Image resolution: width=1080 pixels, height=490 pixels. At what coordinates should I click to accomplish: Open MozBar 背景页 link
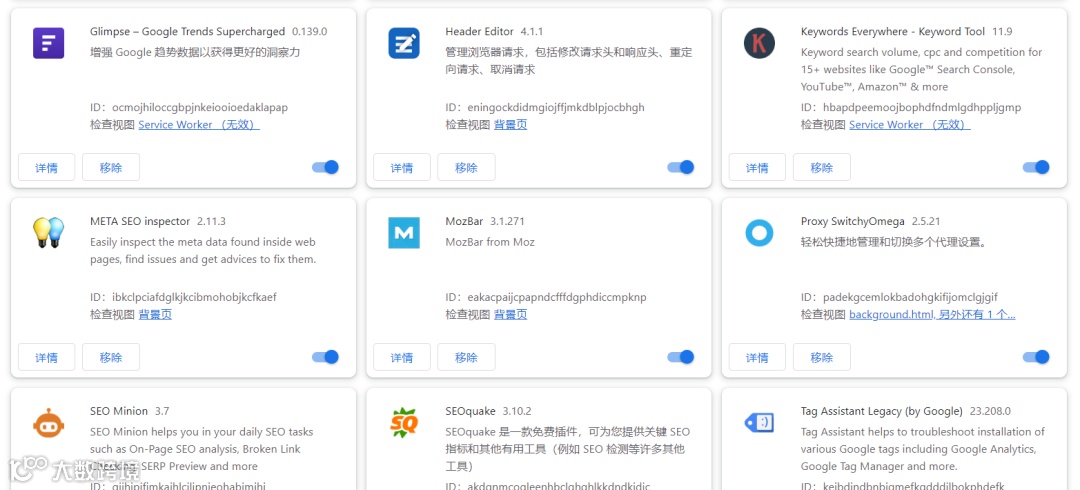pos(510,314)
